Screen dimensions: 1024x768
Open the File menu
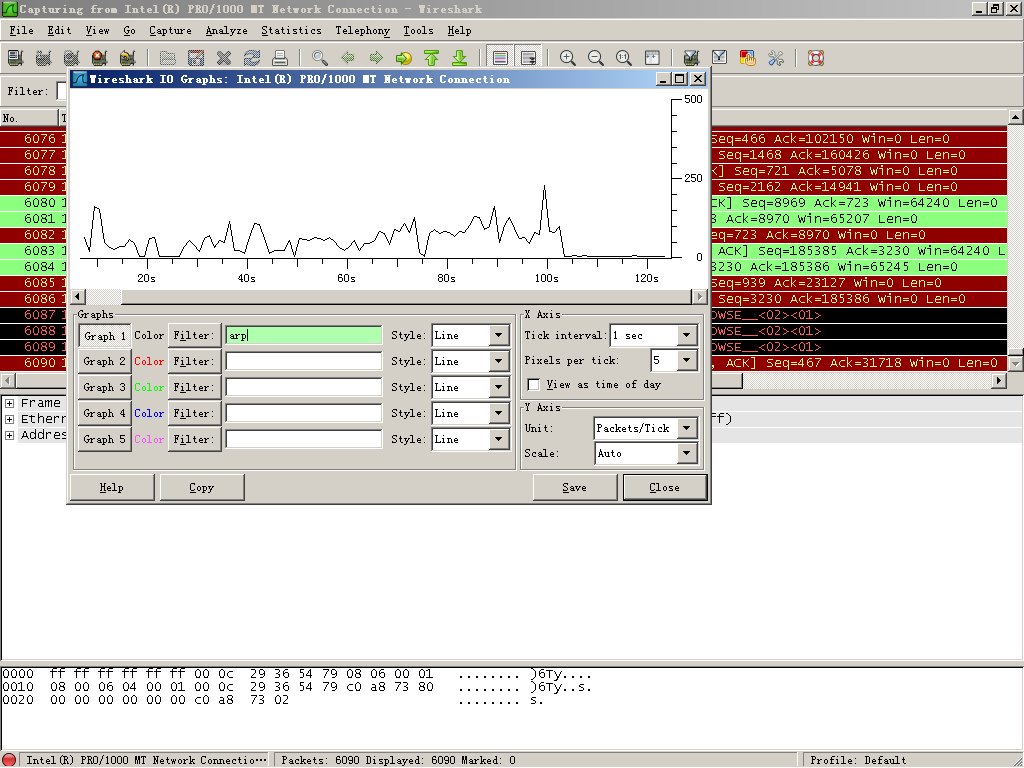[x=22, y=31]
